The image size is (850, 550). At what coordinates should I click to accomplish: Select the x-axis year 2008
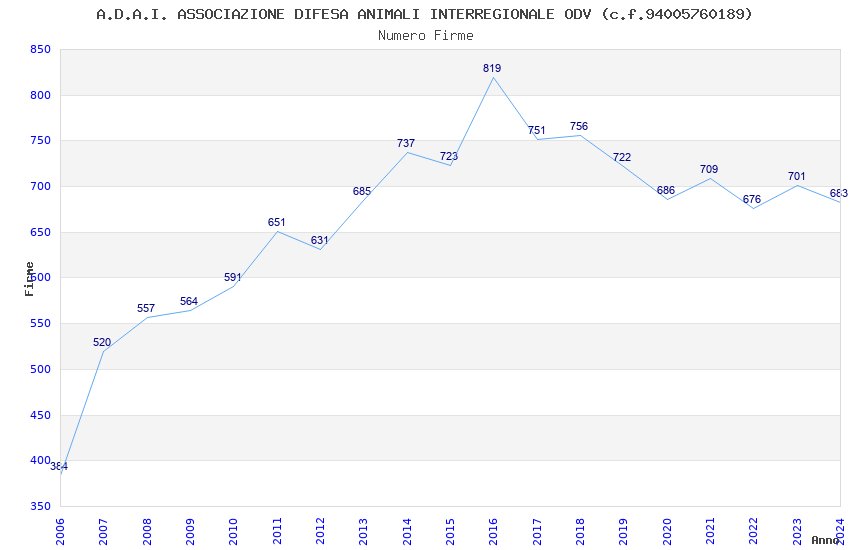[x=146, y=531]
